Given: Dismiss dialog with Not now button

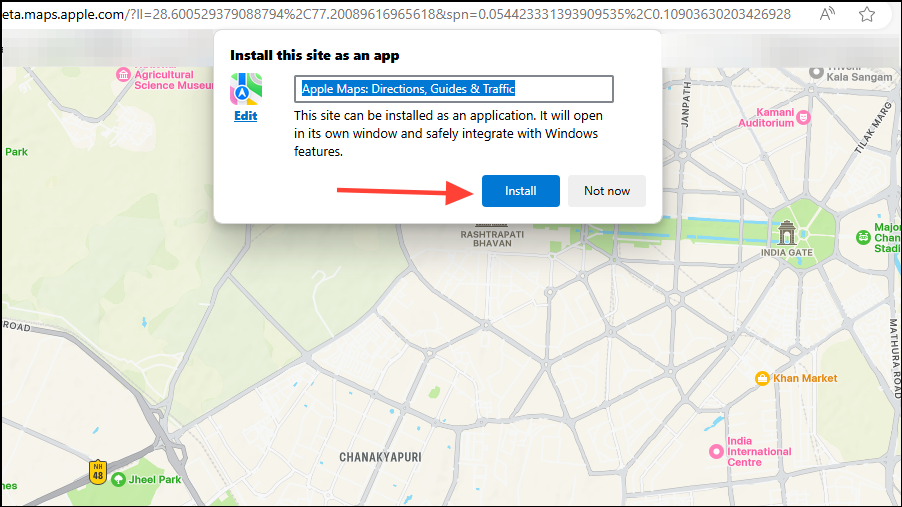Looking at the screenshot, I should click(607, 191).
